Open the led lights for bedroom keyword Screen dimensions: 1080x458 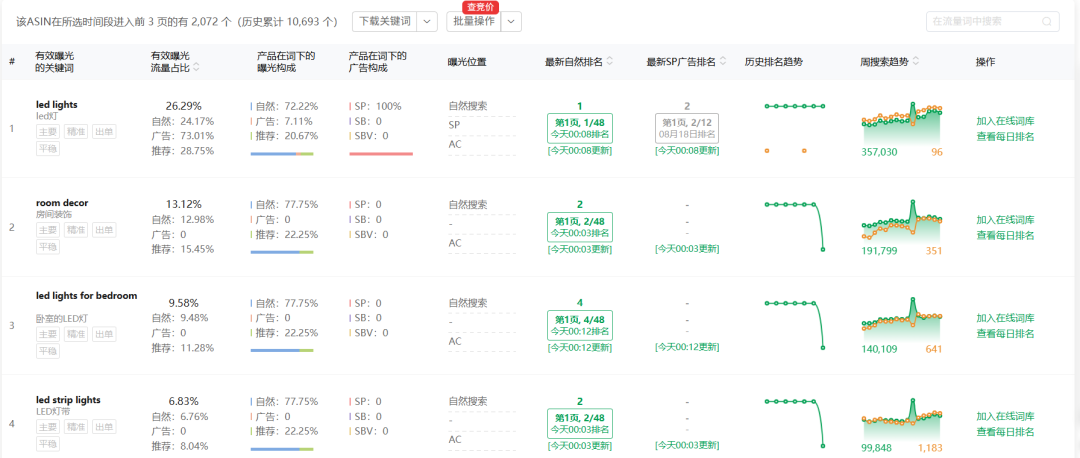[87, 295]
